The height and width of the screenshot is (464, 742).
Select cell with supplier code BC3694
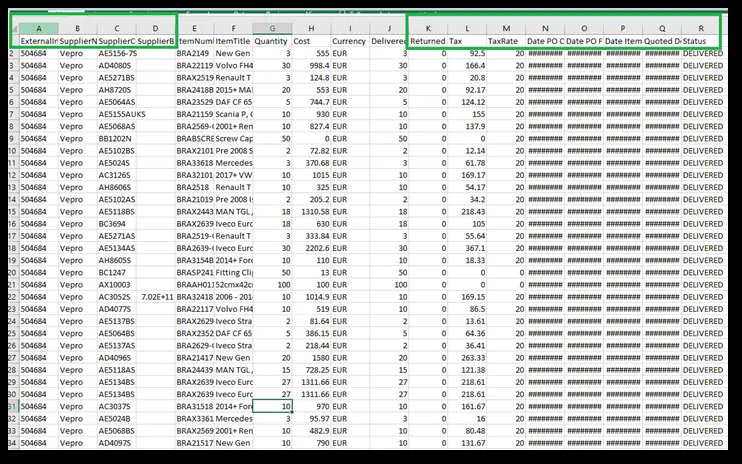[117, 224]
